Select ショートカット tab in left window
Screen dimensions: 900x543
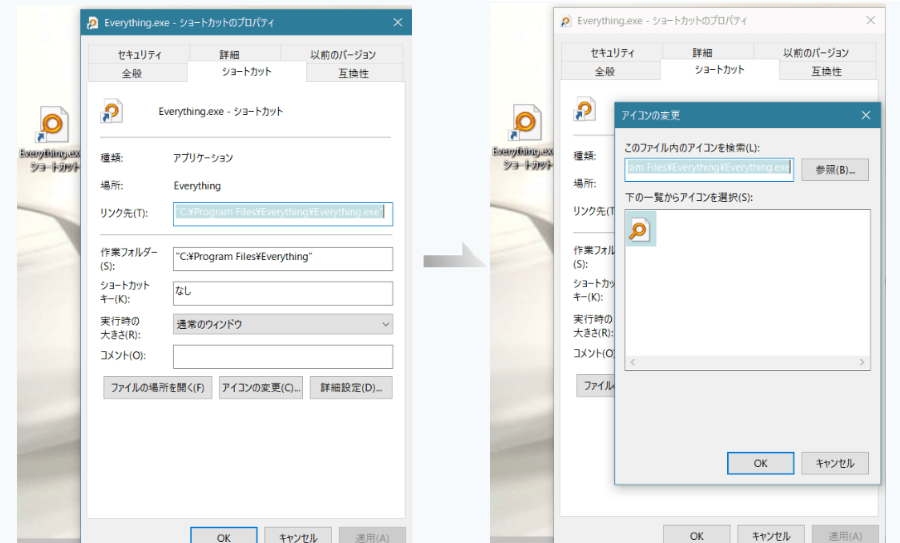click(x=247, y=72)
